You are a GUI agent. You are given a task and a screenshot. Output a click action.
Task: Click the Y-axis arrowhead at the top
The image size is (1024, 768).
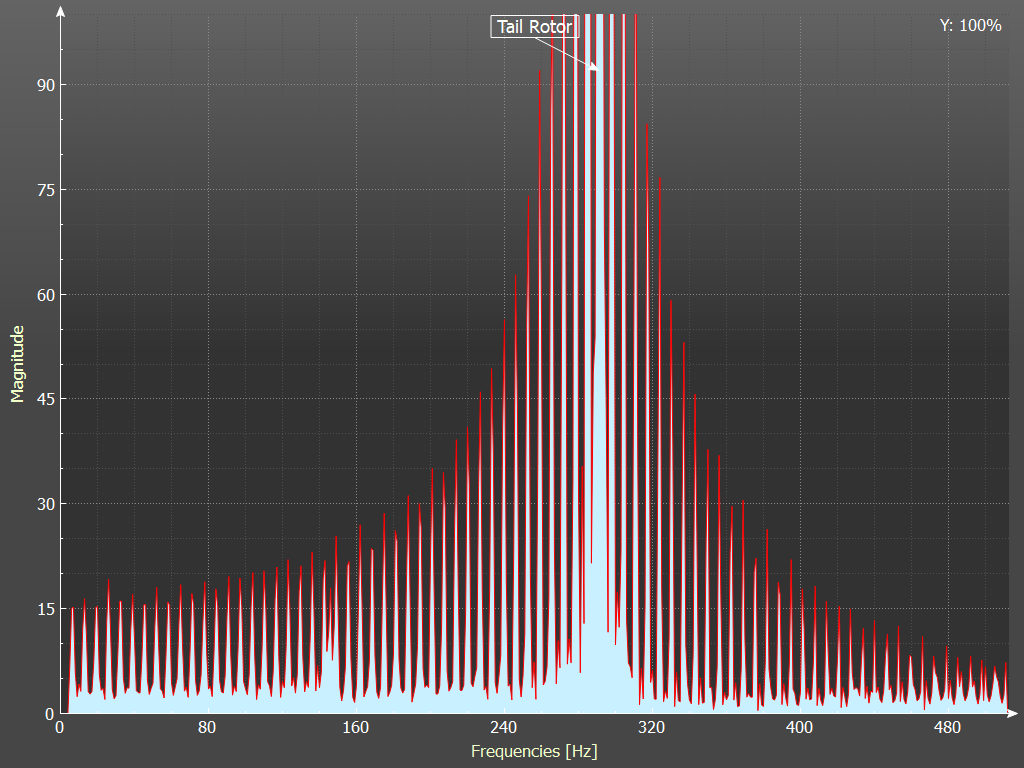coord(62,13)
